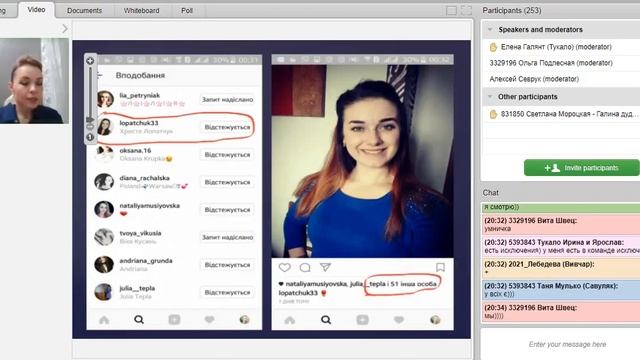
Task: Click chat message from Тукало Ирина и Ярослав
Action: [x=561, y=246]
